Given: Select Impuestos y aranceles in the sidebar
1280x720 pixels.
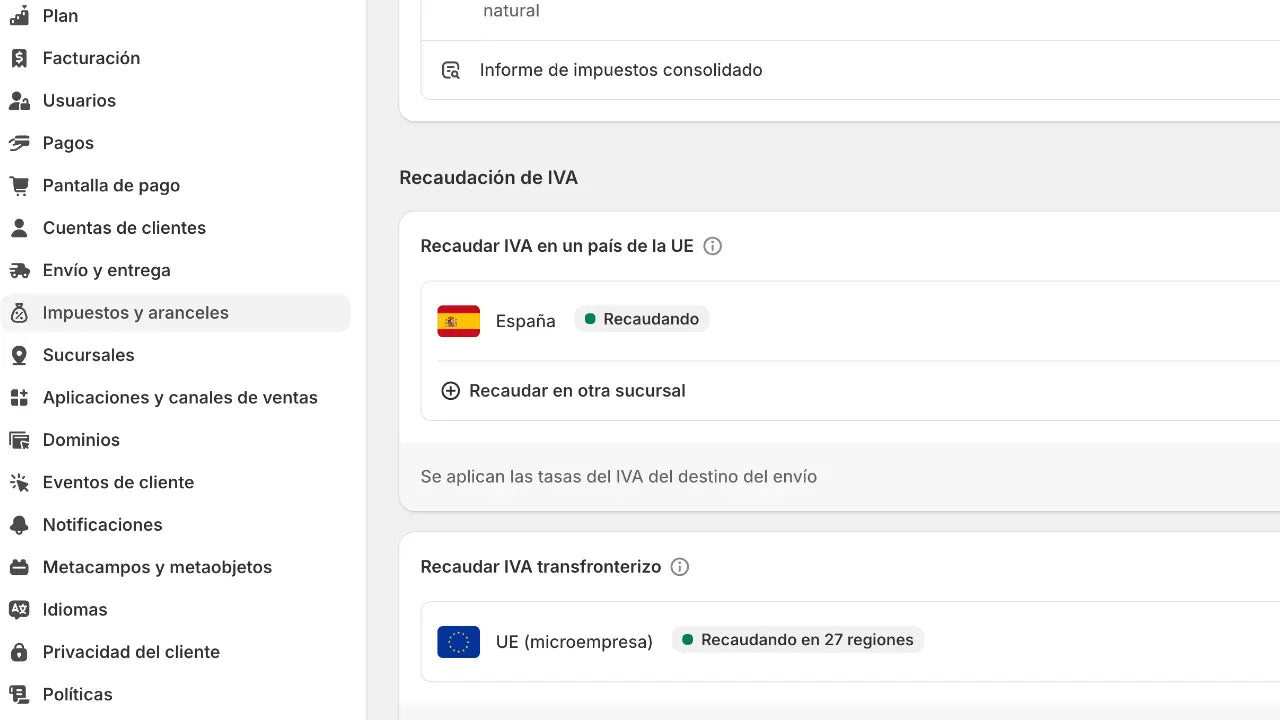Looking at the screenshot, I should [135, 312].
